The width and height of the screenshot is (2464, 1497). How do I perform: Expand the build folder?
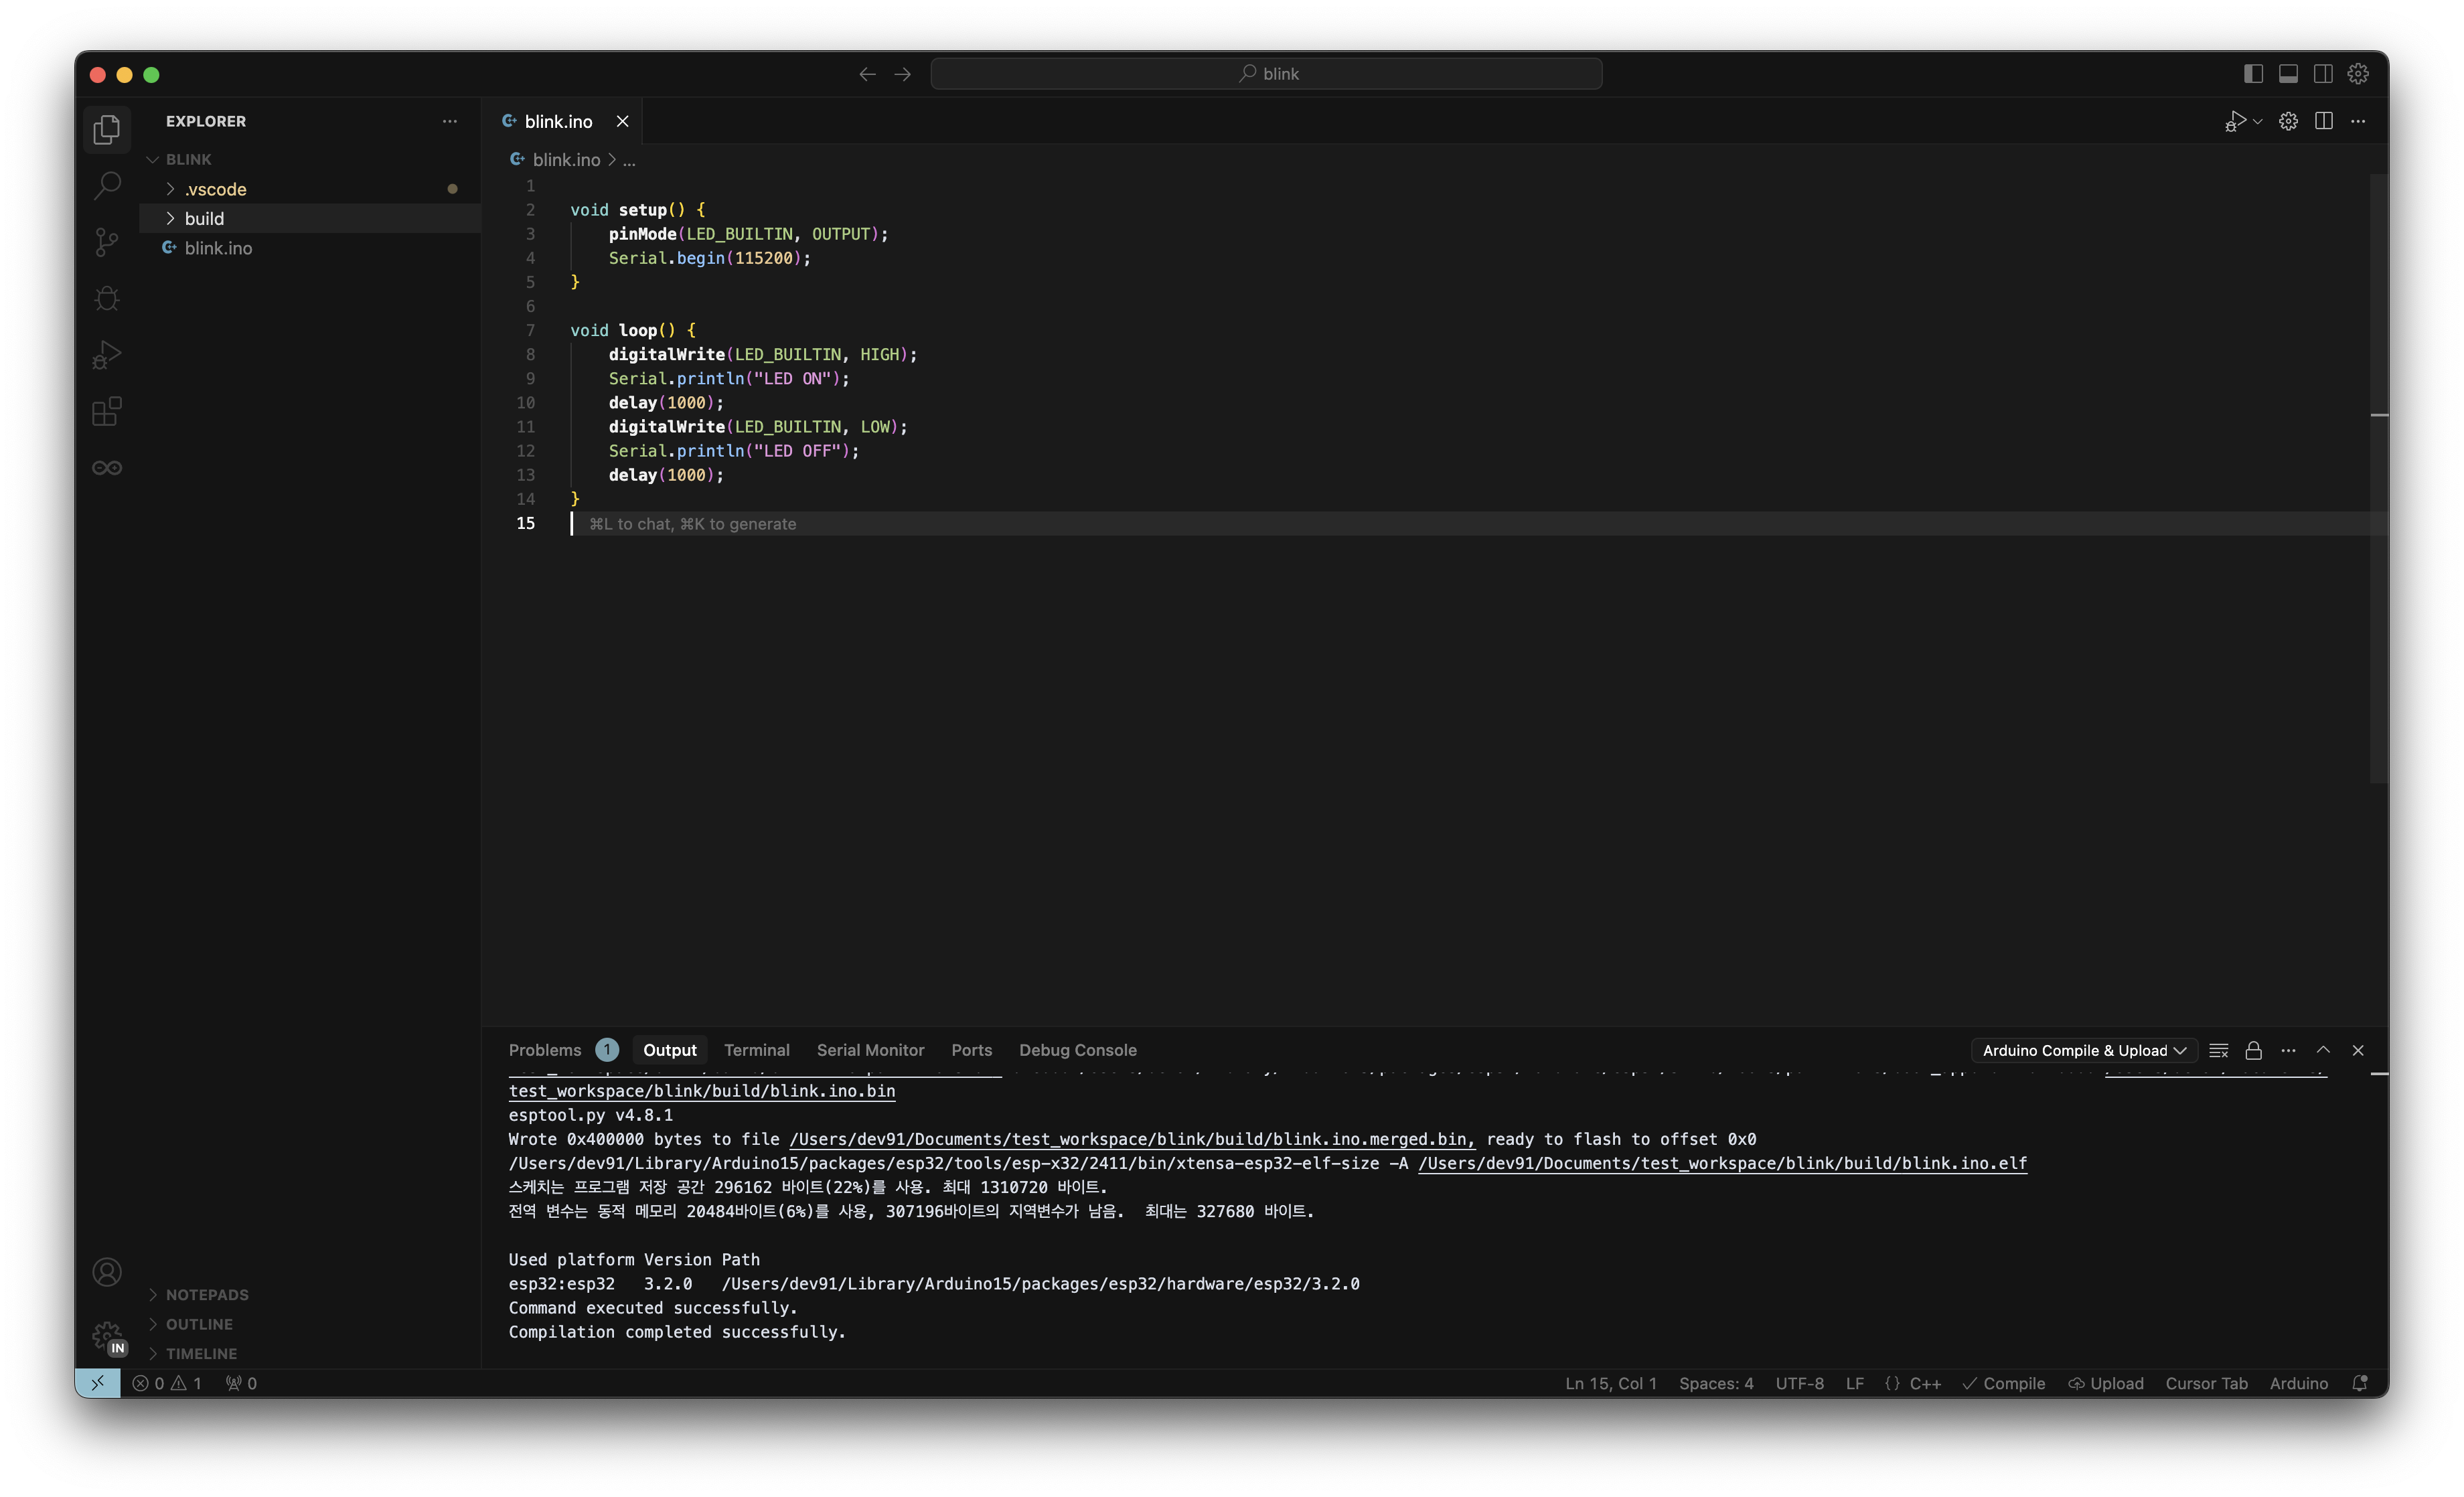(204, 218)
